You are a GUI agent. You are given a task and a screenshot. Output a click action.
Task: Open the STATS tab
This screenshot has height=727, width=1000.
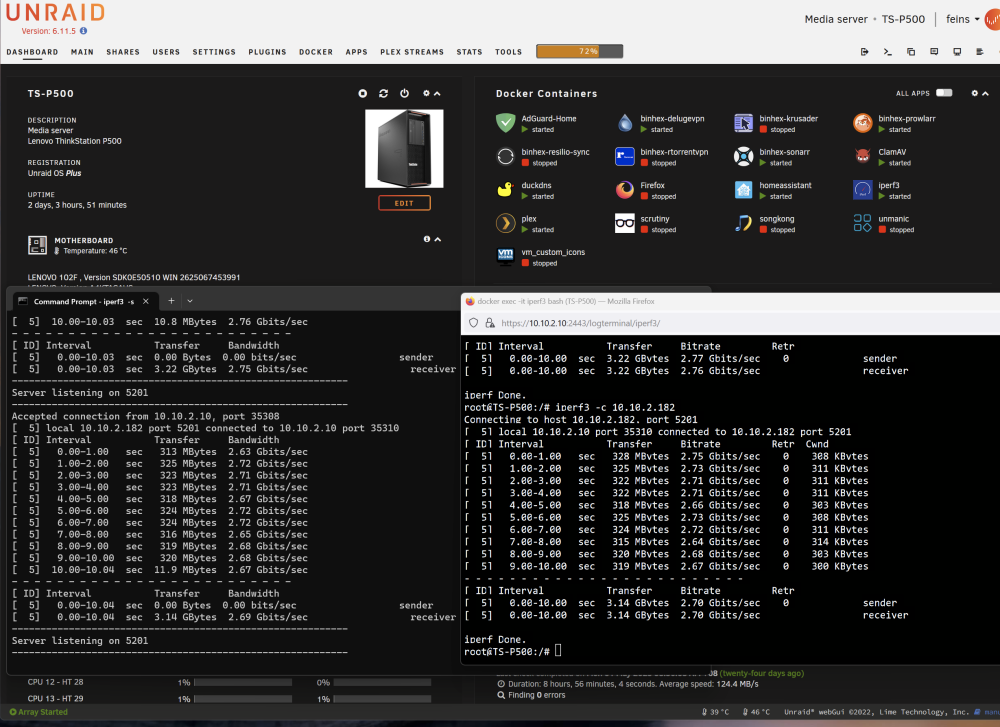pos(469,52)
